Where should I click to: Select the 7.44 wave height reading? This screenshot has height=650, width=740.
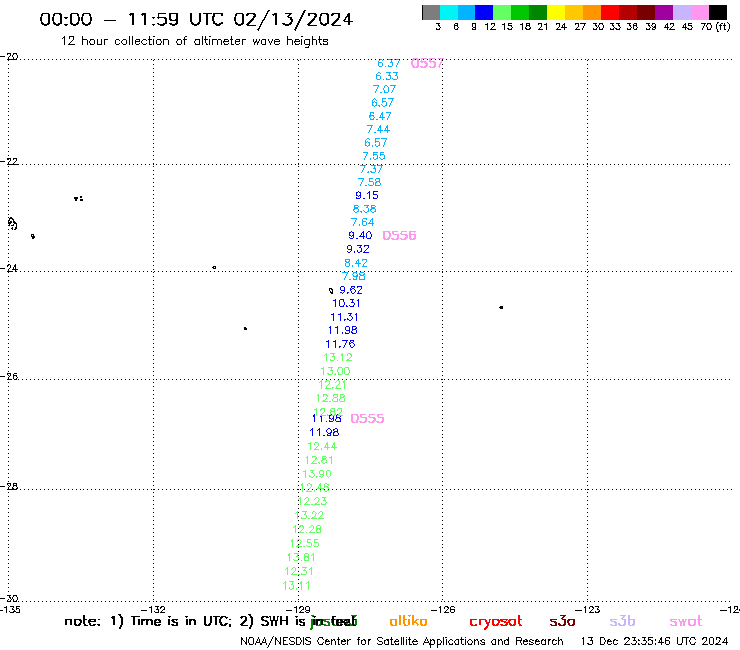[378, 129]
